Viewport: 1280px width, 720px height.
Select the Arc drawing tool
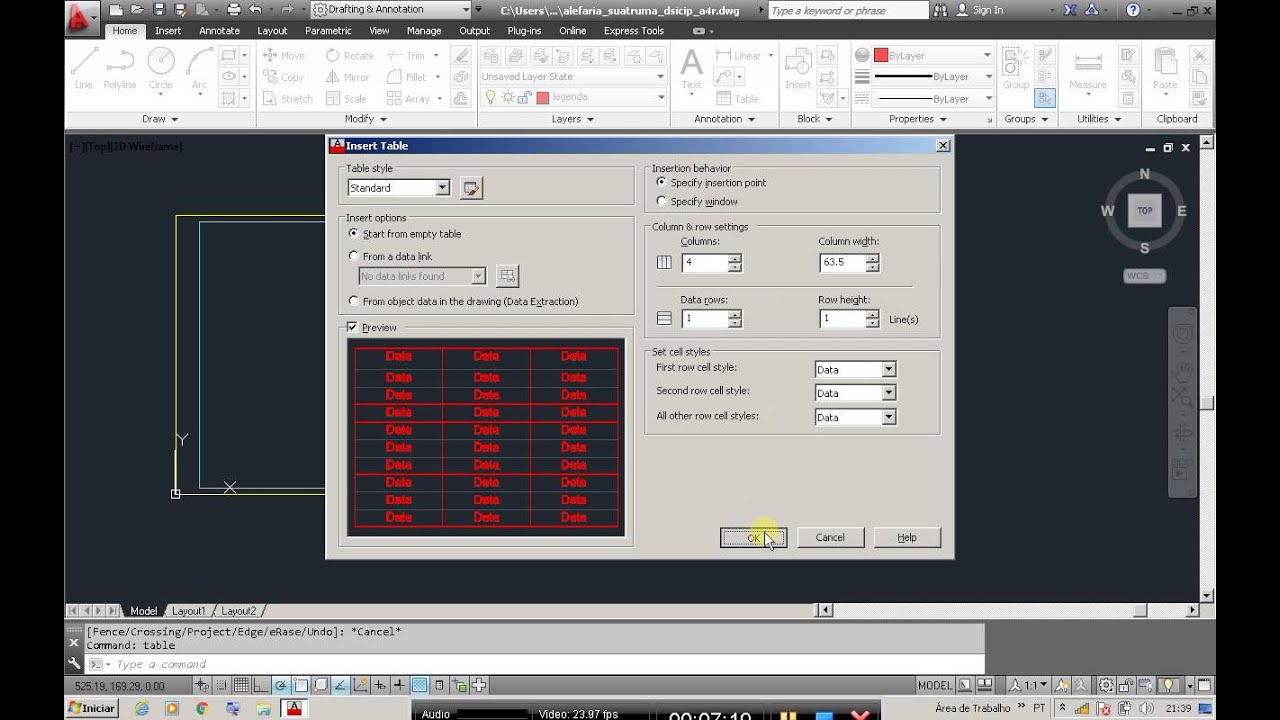coord(197,68)
